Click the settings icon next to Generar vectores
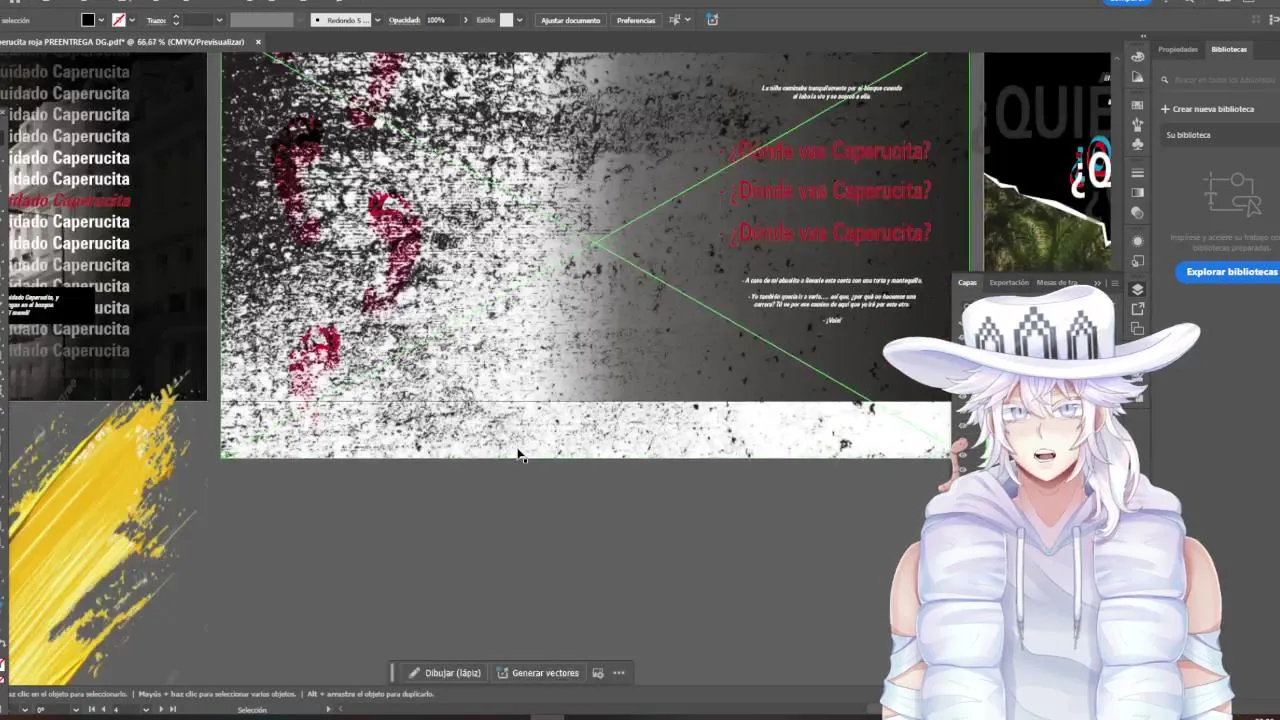 pos(598,673)
